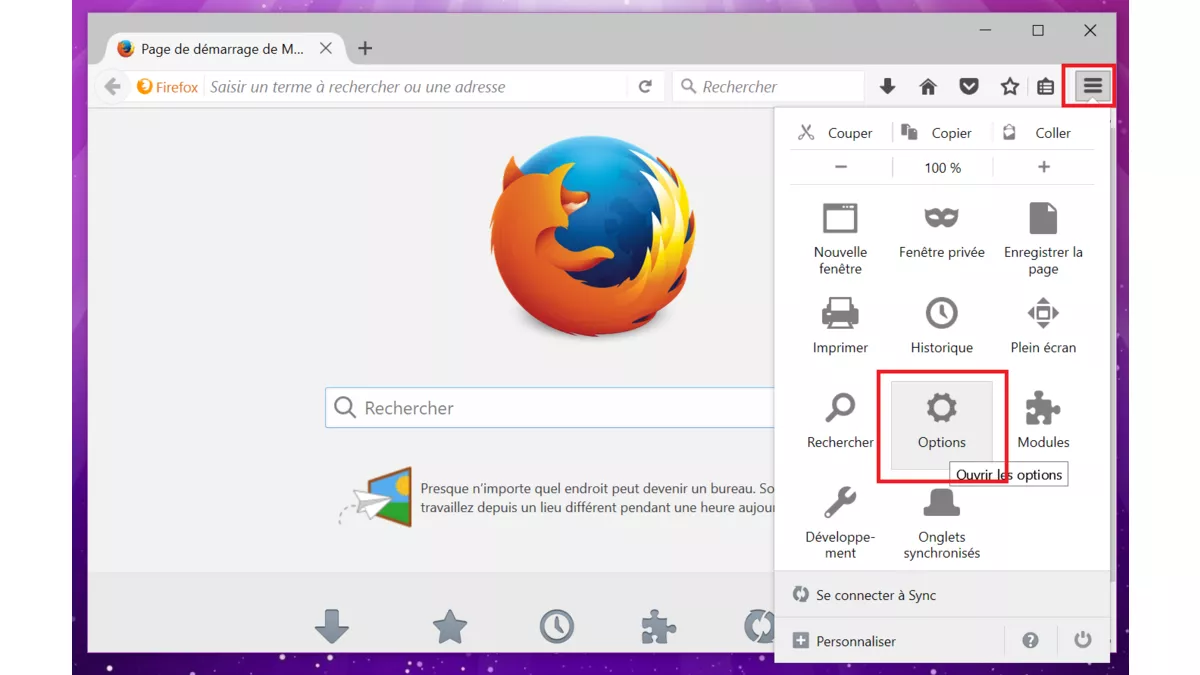This screenshot has width=1200, height=675.
Task: Bookmark this page with star icon
Action: [1010, 87]
